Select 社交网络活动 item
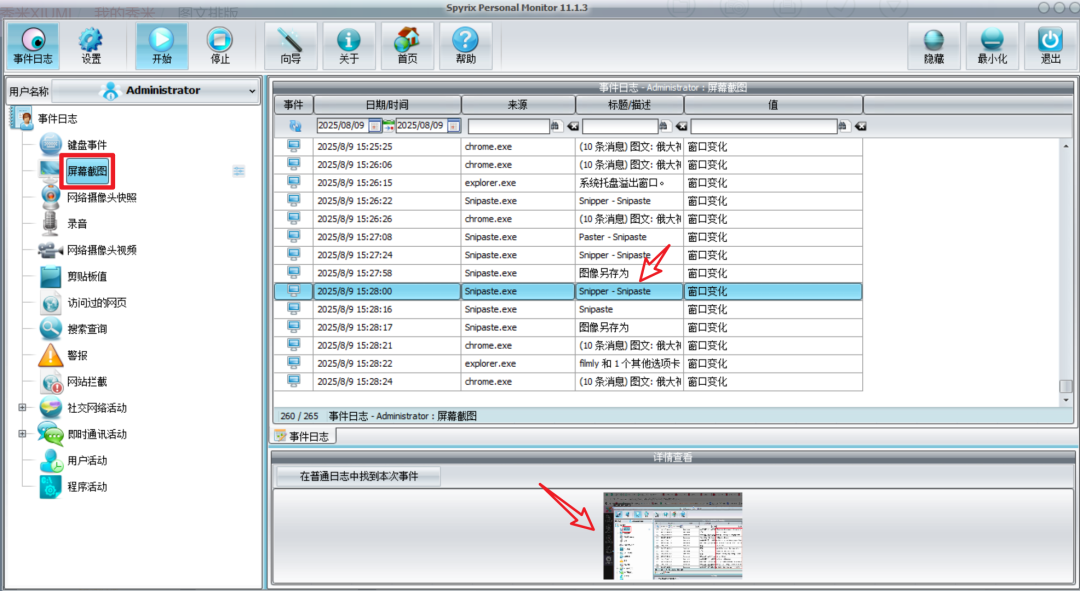1080x591 pixels. point(97,408)
